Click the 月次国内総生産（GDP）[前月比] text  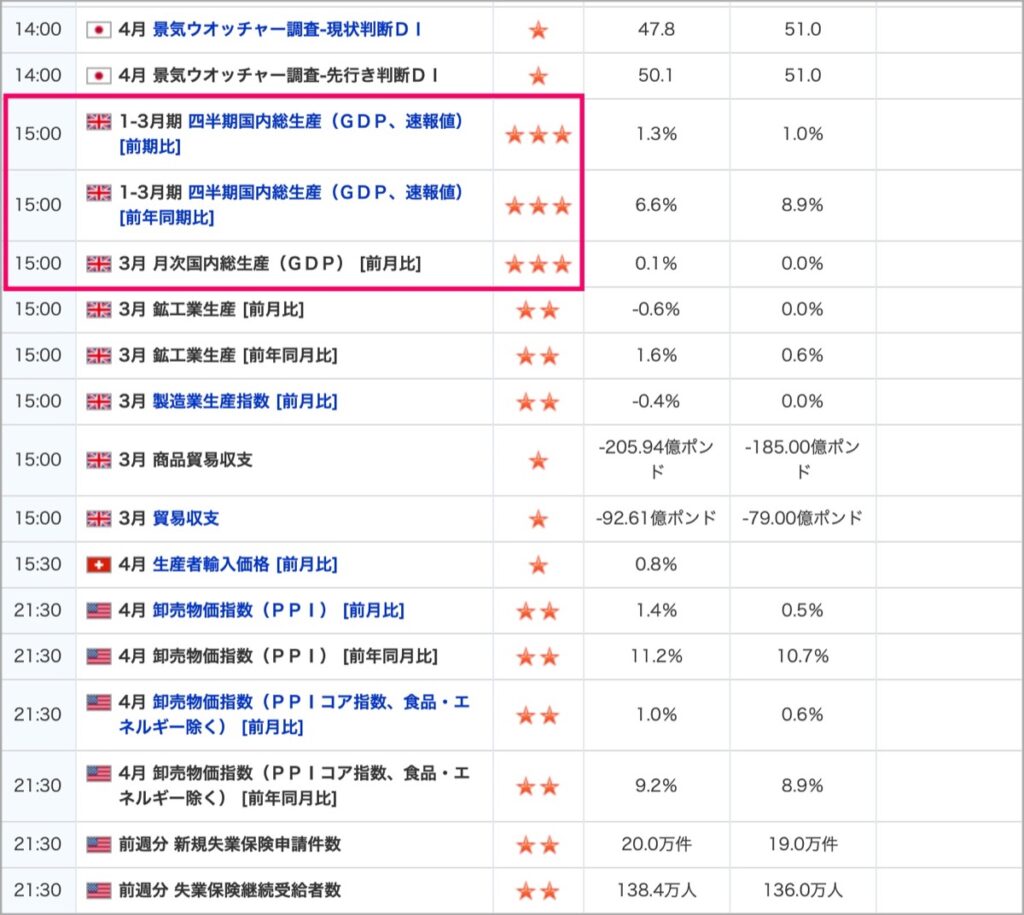(x=287, y=264)
